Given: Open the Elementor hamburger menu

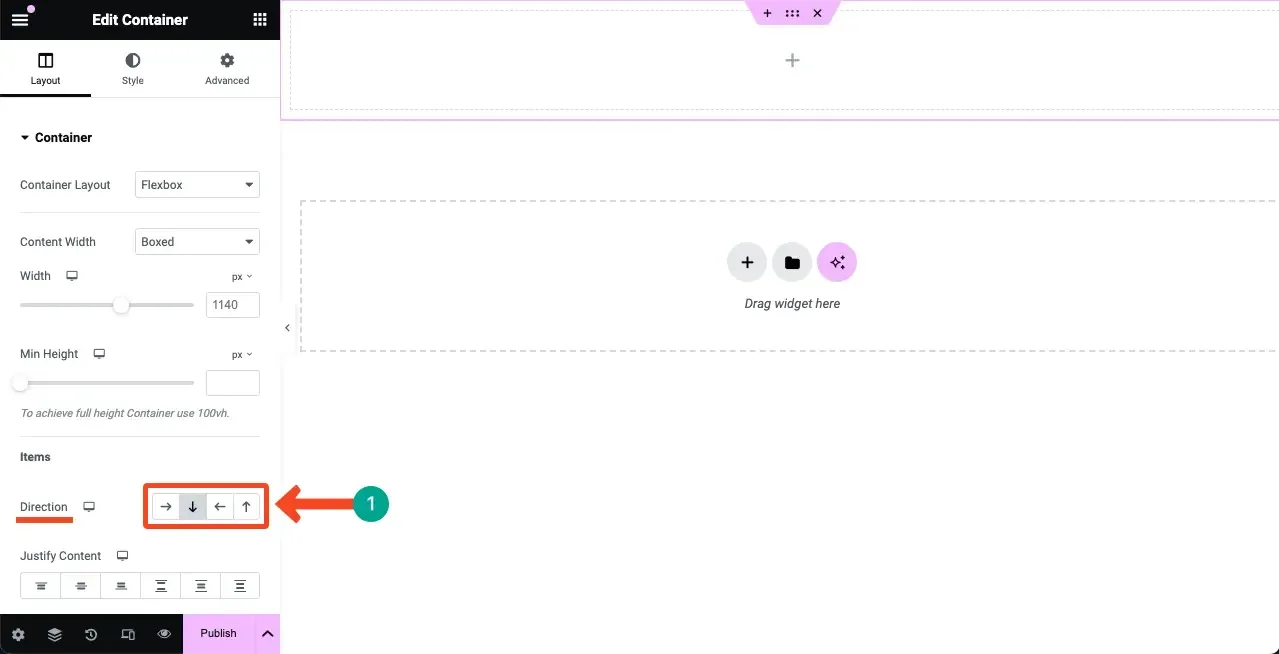Looking at the screenshot, I should [x=20, y=19].
